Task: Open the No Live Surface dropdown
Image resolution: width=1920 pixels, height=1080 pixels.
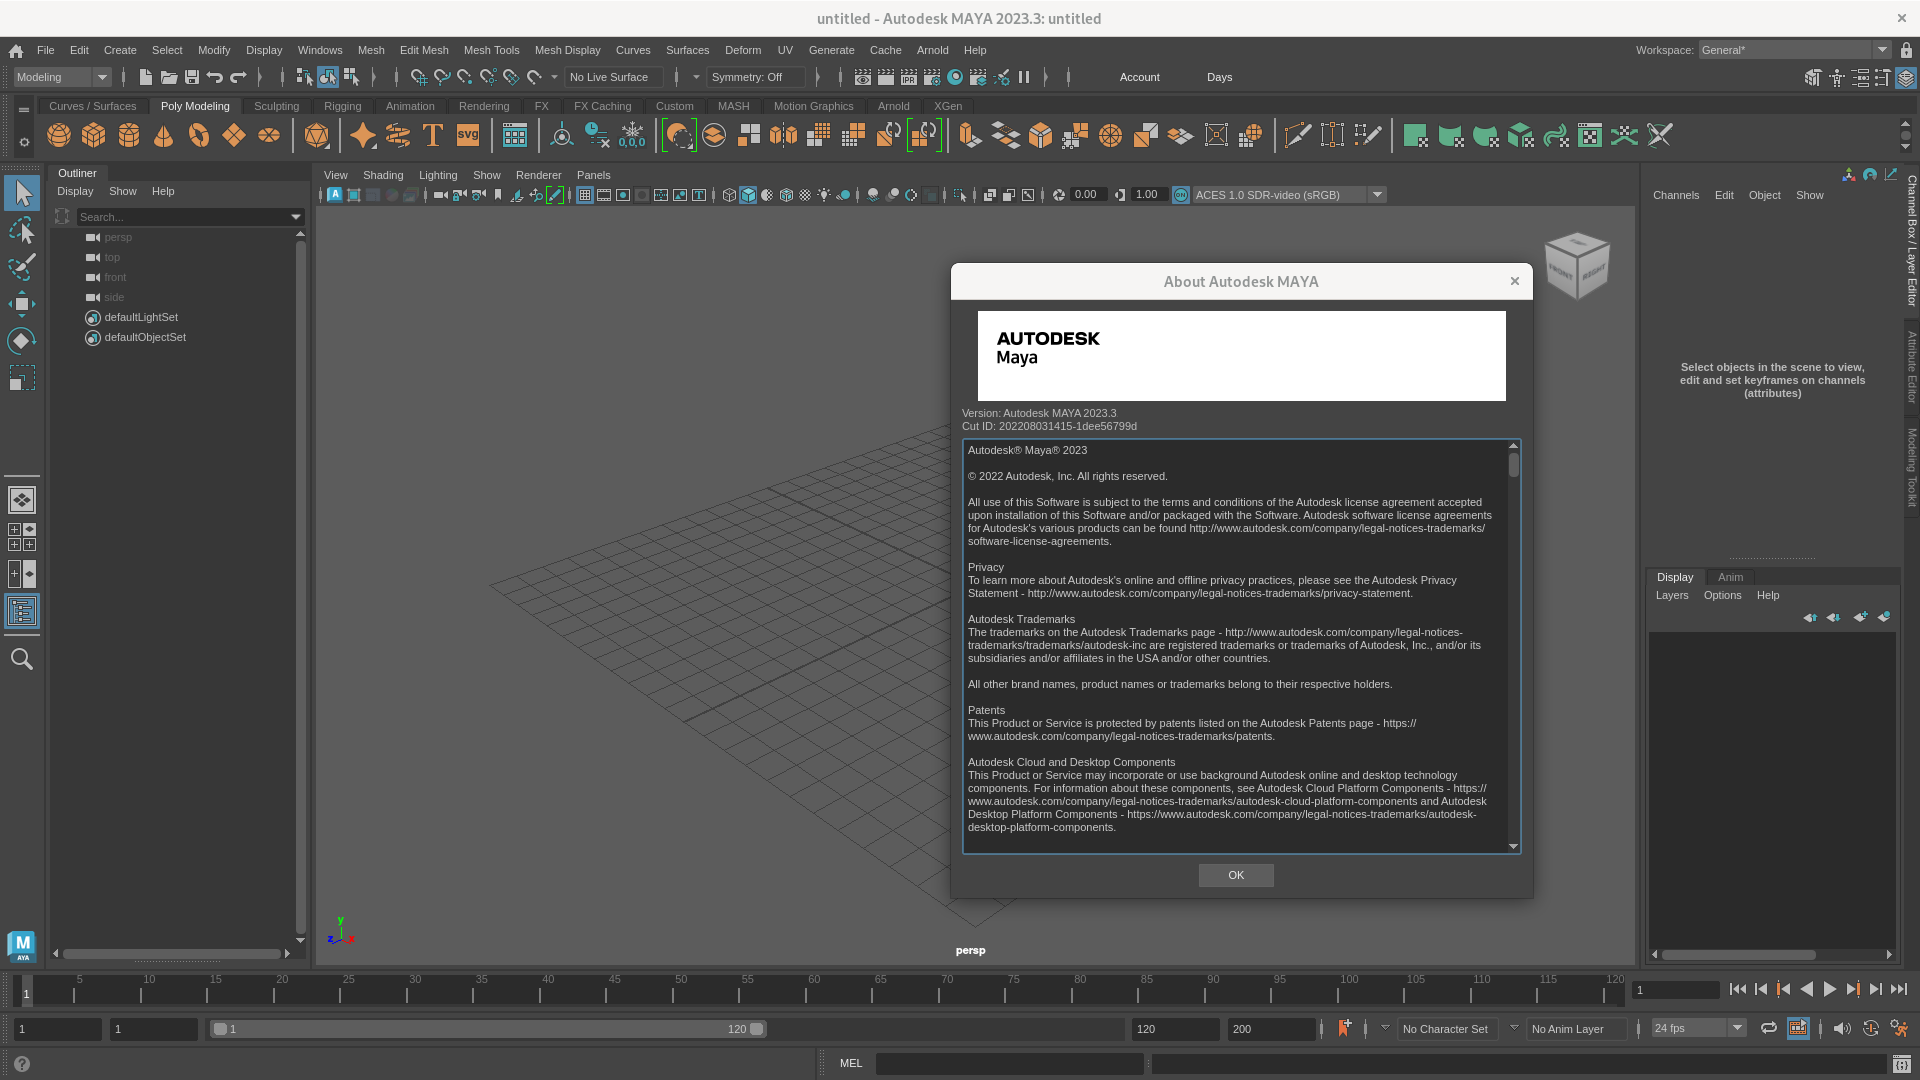Action: point(613,77)
